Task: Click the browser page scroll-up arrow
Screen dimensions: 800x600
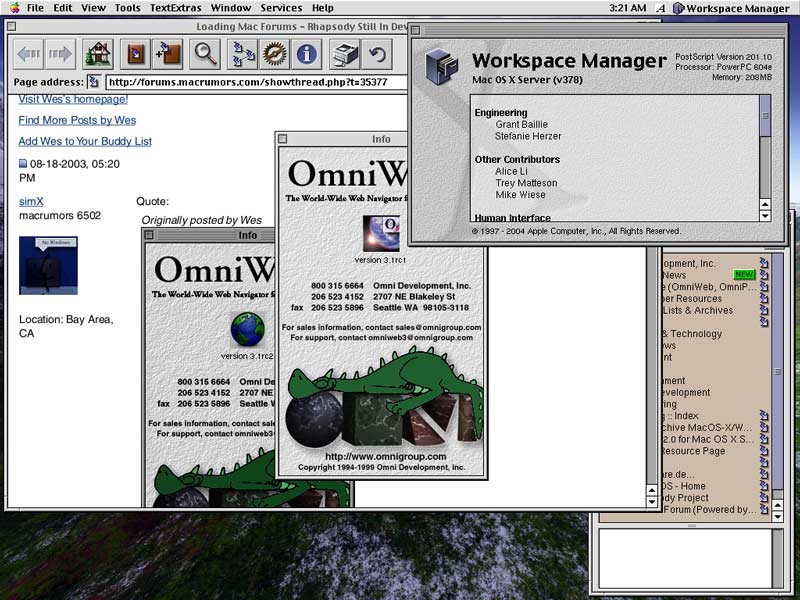Action: 652,490
